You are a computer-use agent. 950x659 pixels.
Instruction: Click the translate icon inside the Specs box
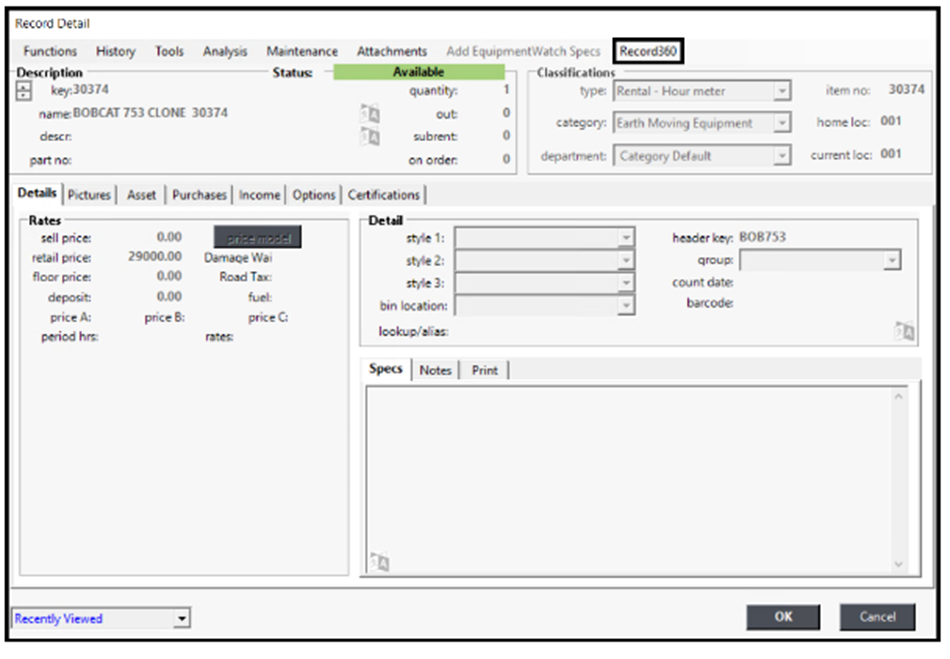(x=379, y=562)
